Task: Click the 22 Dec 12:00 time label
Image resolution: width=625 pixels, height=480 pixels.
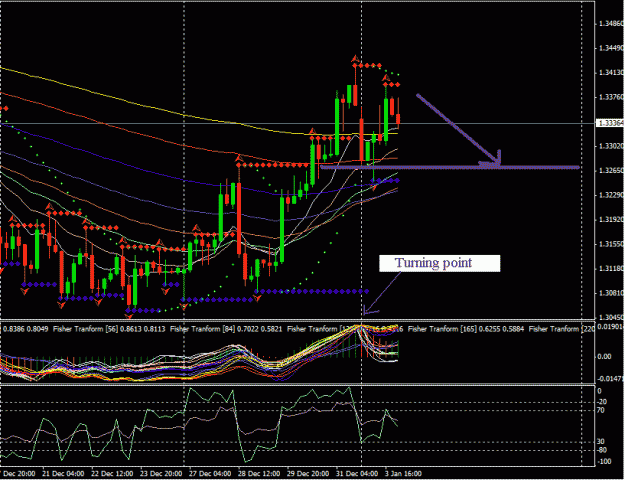Action: (112, 474)
